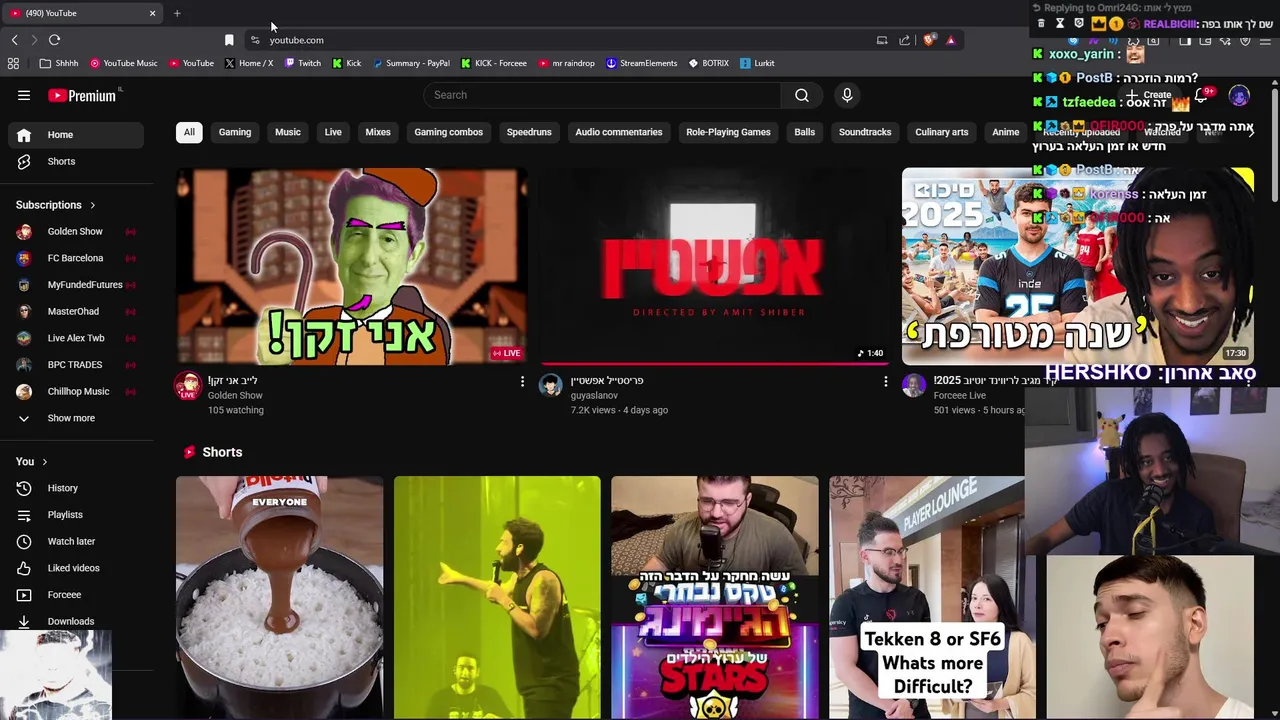Select the Gaming filter chip

pyautogui.click(x=235, y=132)
